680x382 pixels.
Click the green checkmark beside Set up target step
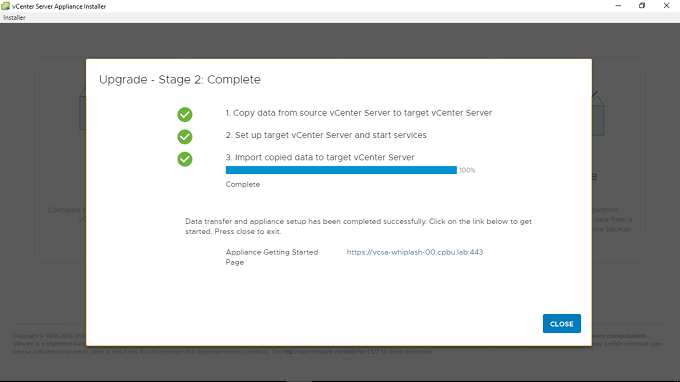[x=185, y=137]
